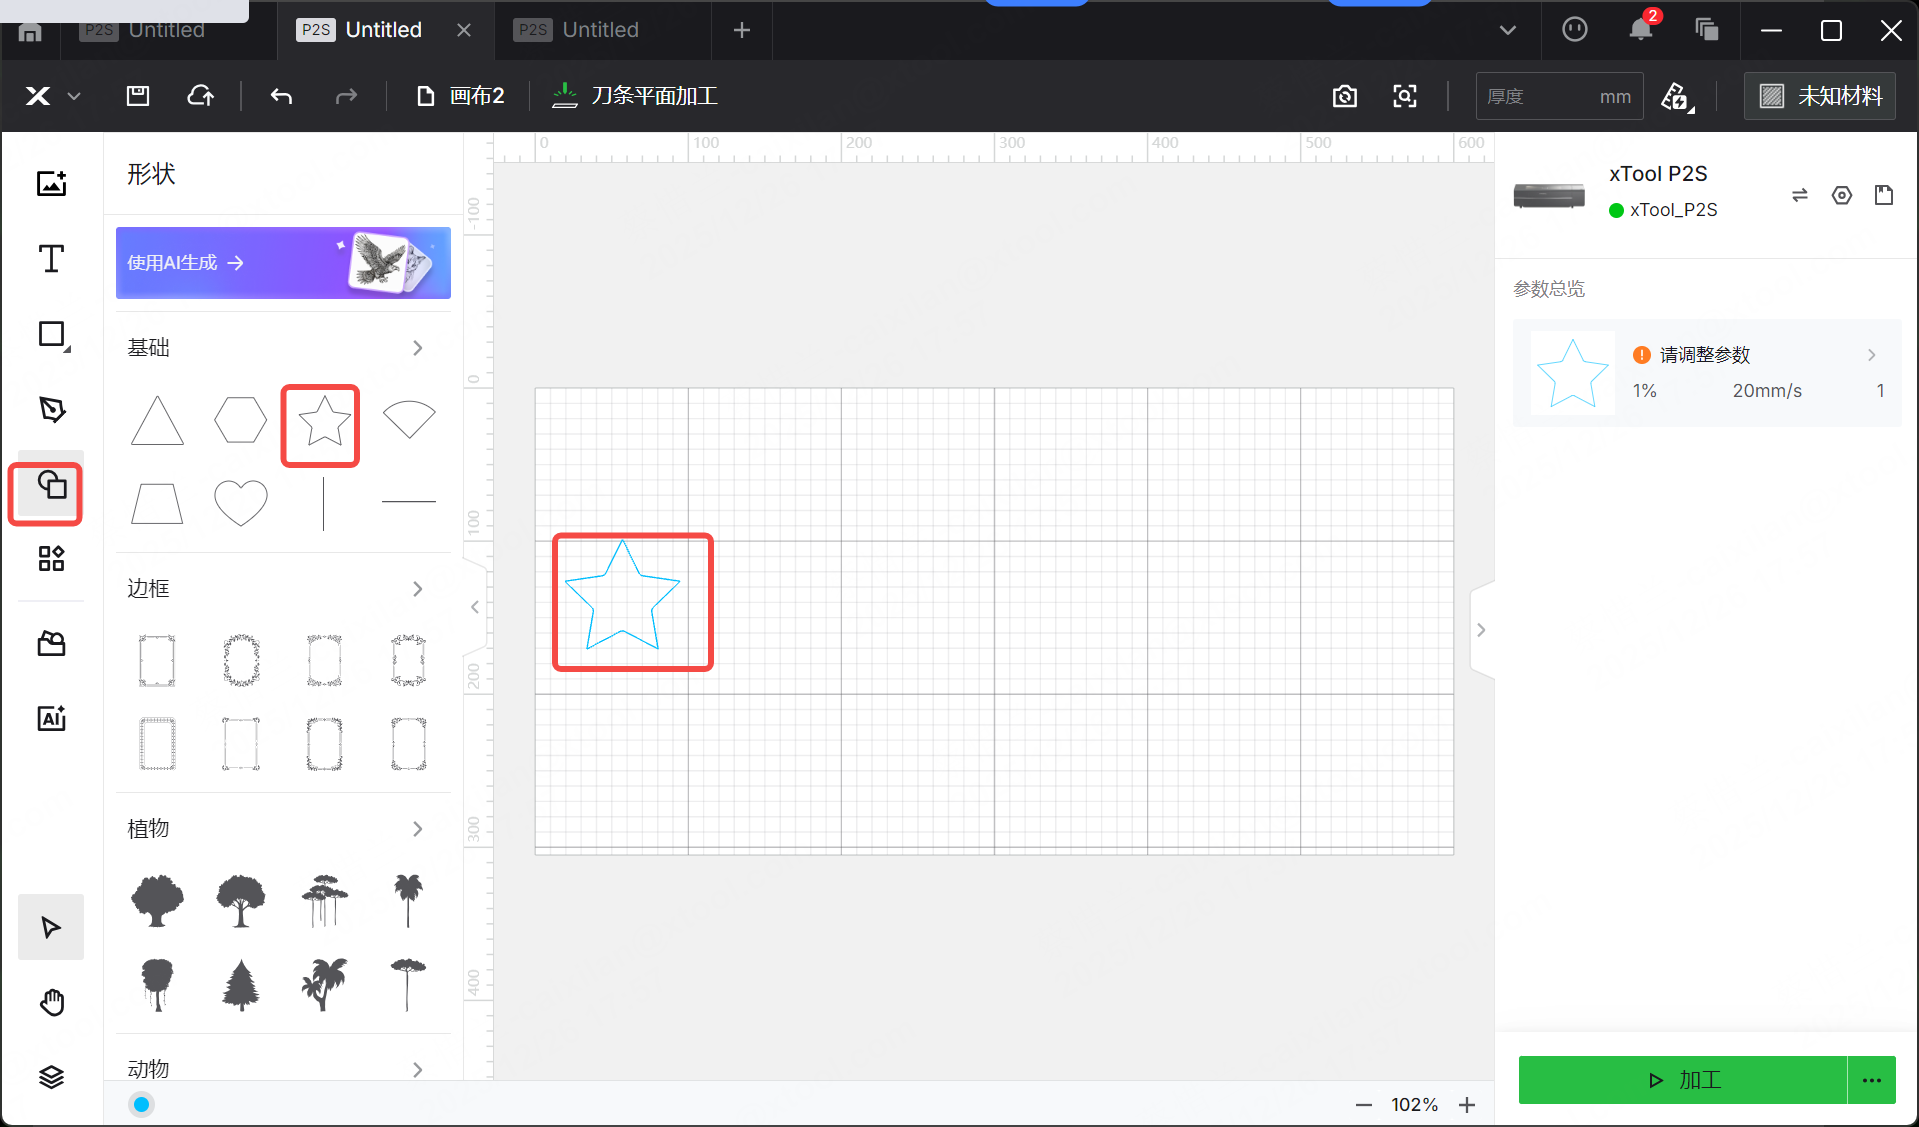Click the 厚度 thickness input field
Image resolution: width=1919 pixels, height=1127 pixels.
[1538, 96]
